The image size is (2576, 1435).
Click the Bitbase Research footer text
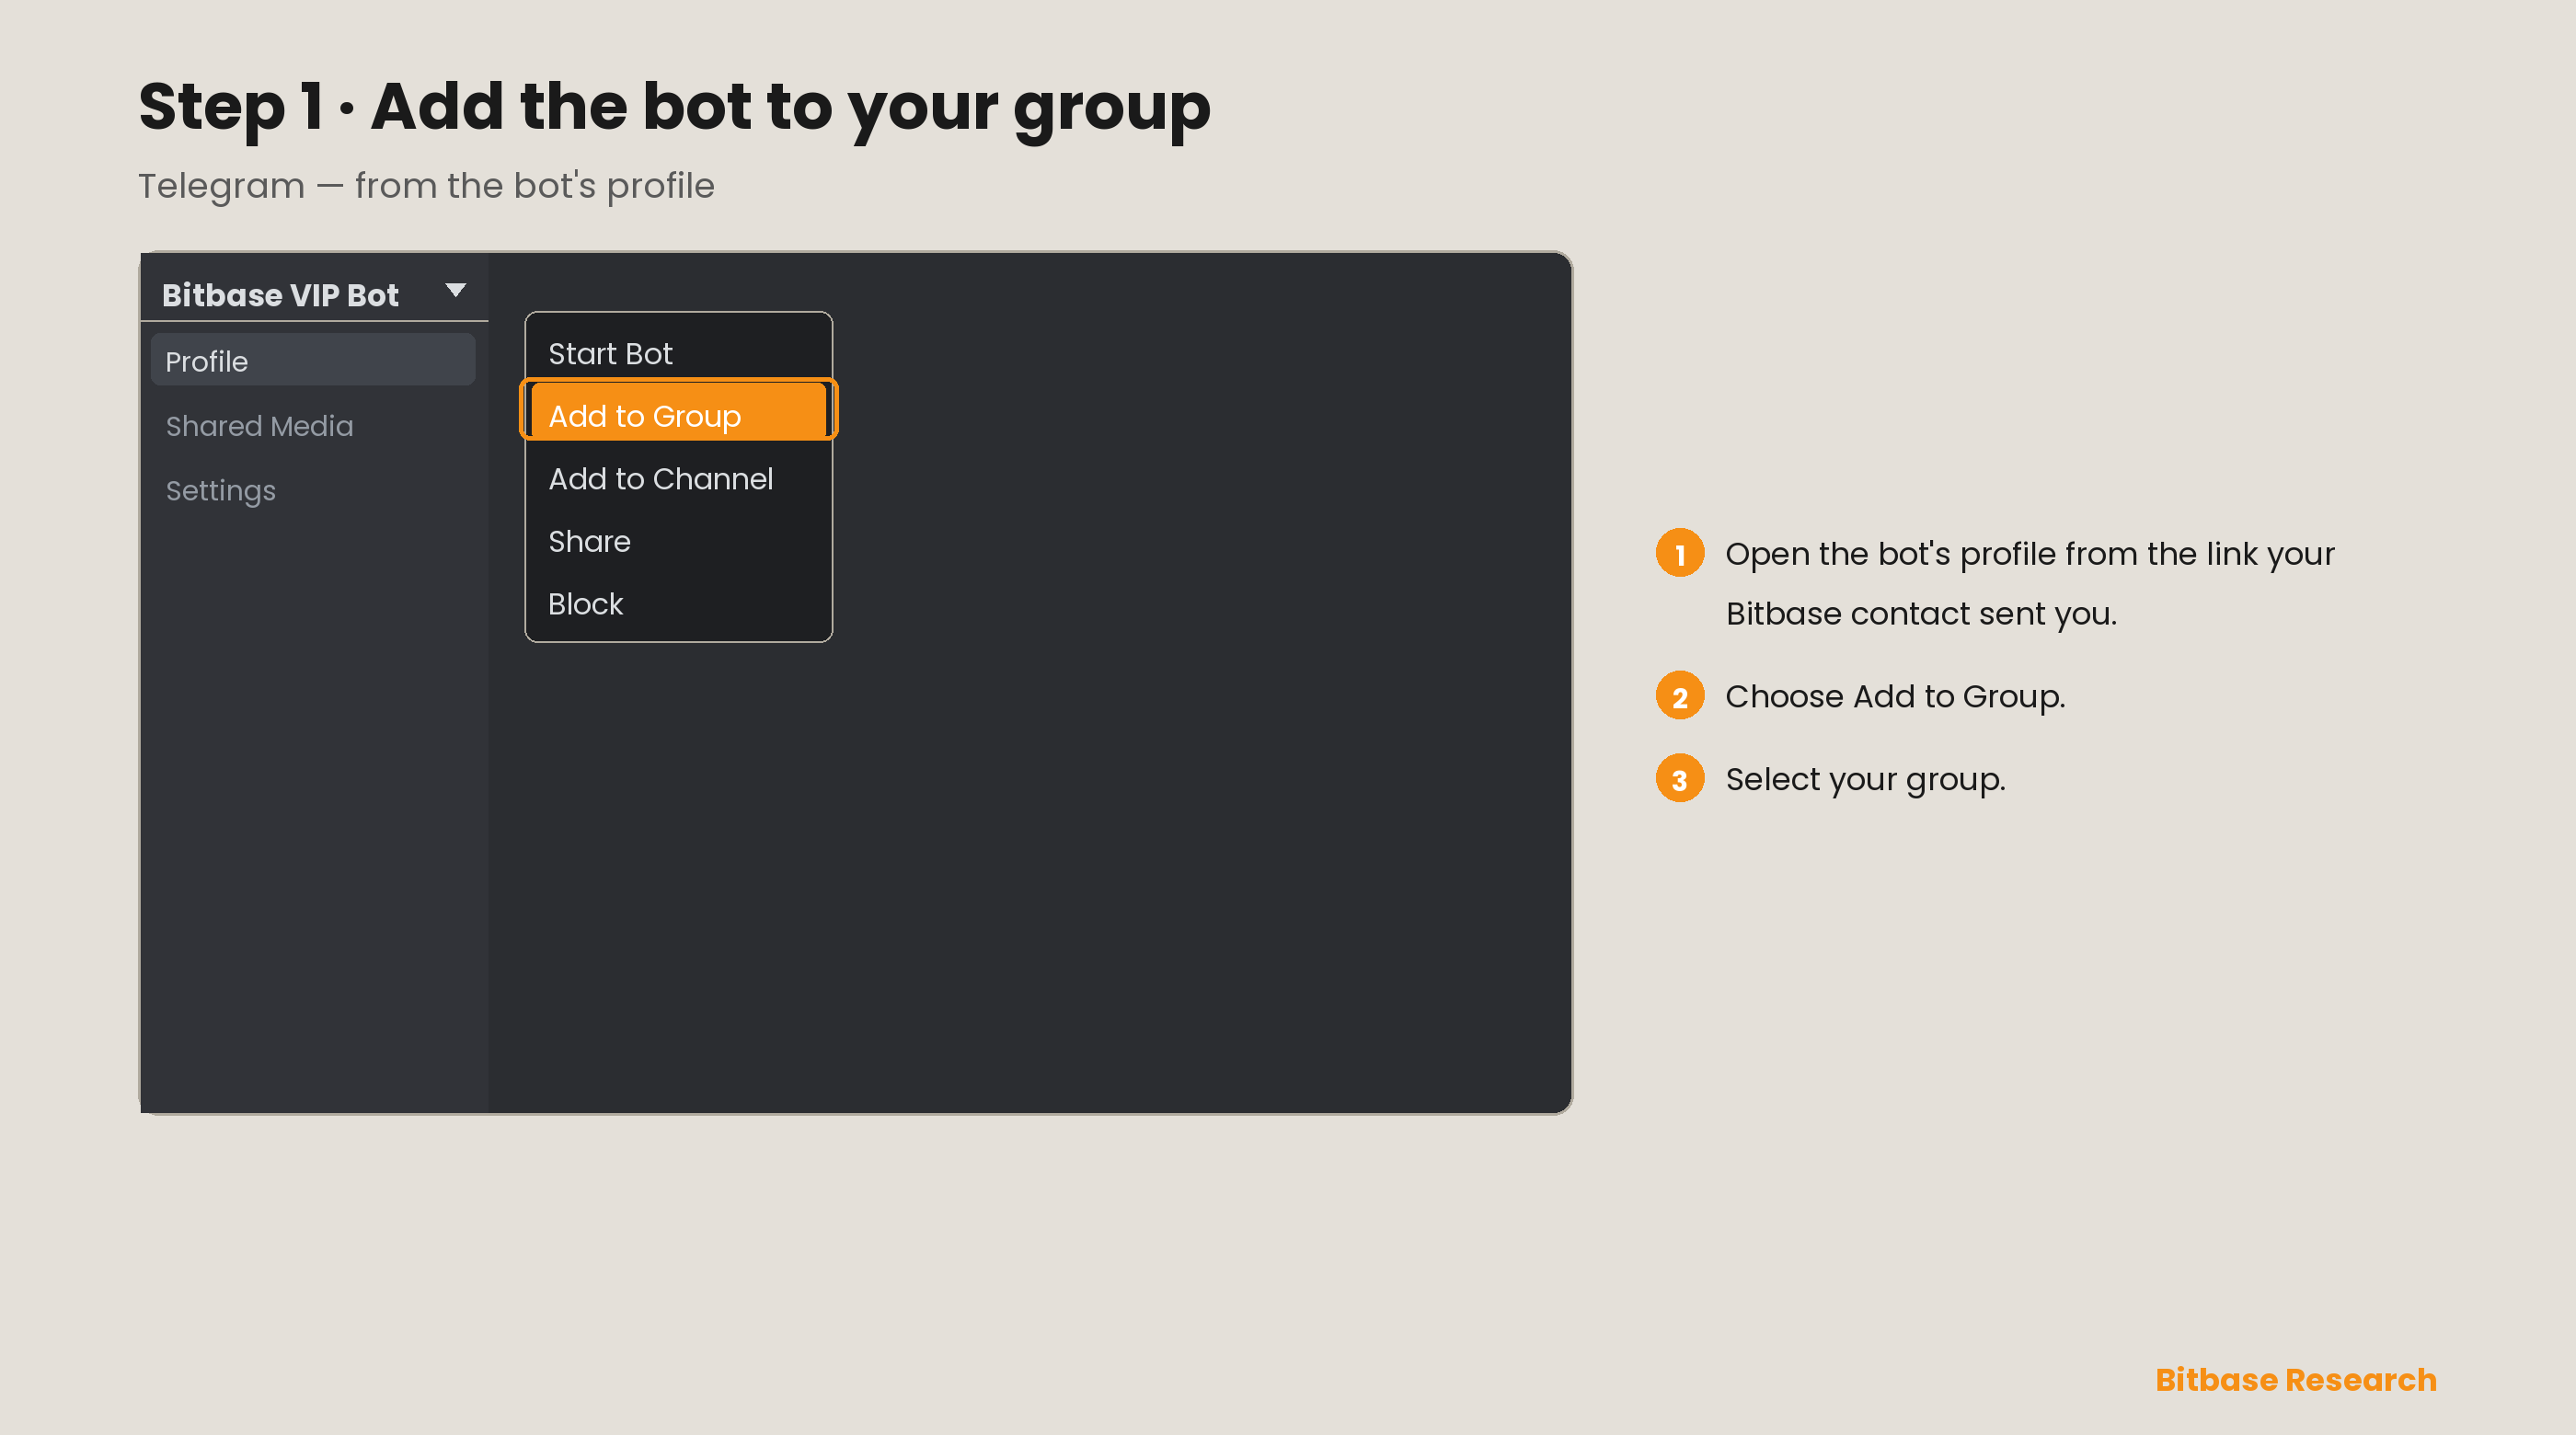click(2295, 1379)
